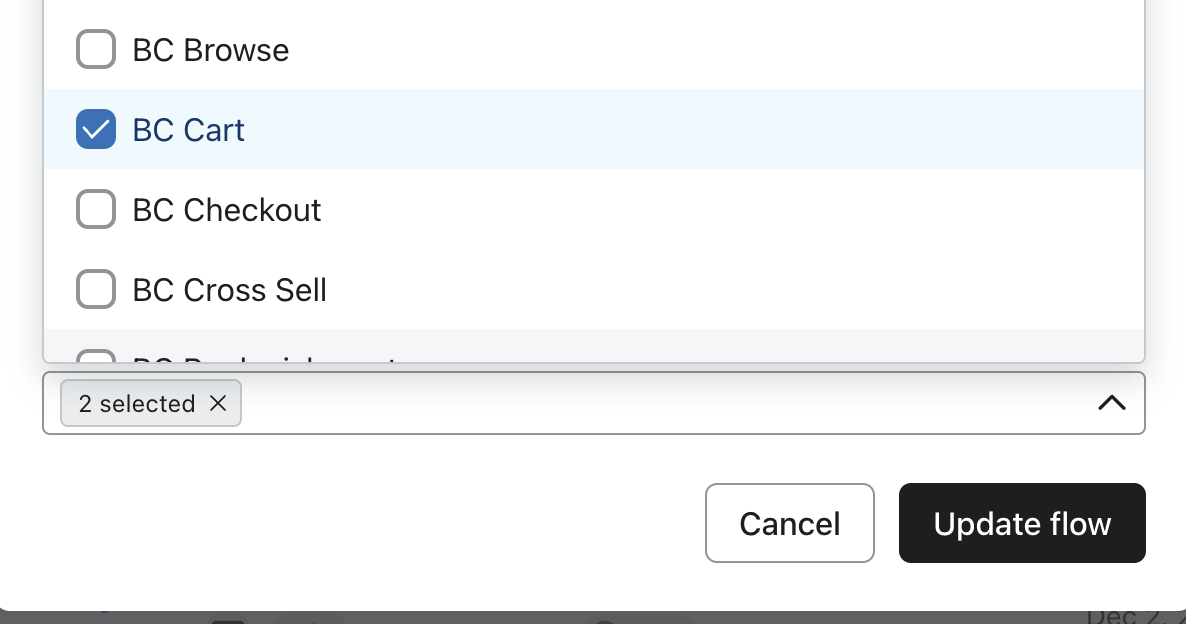1186x624 pixels.
Task: Collapse the dropdown with the up chevron
Action: click(1112, 403)
